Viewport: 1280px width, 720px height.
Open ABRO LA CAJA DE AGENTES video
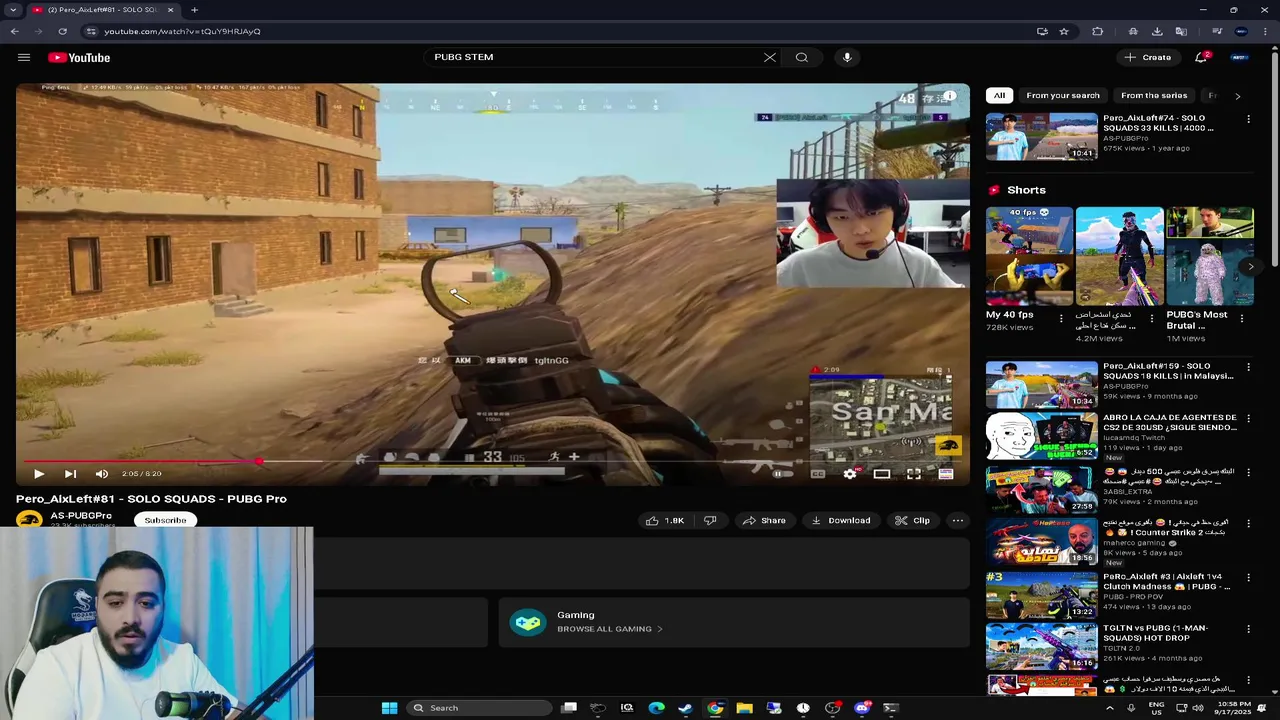(1041, 436)
